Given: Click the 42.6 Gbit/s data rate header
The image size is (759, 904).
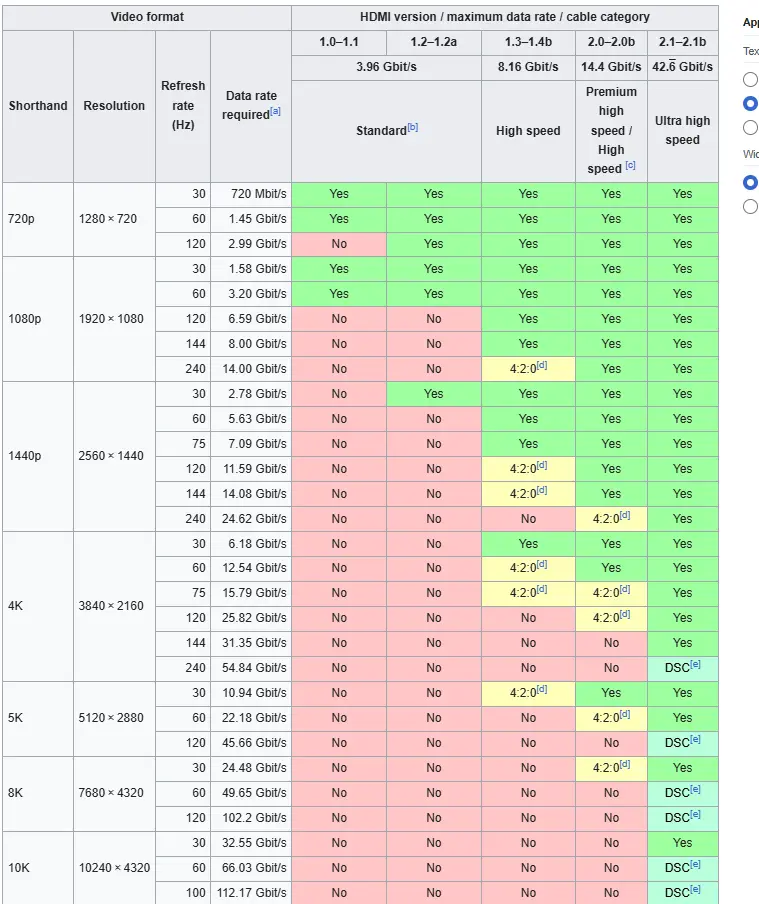Looking at the screenshot, I should [x=682, y=67].
